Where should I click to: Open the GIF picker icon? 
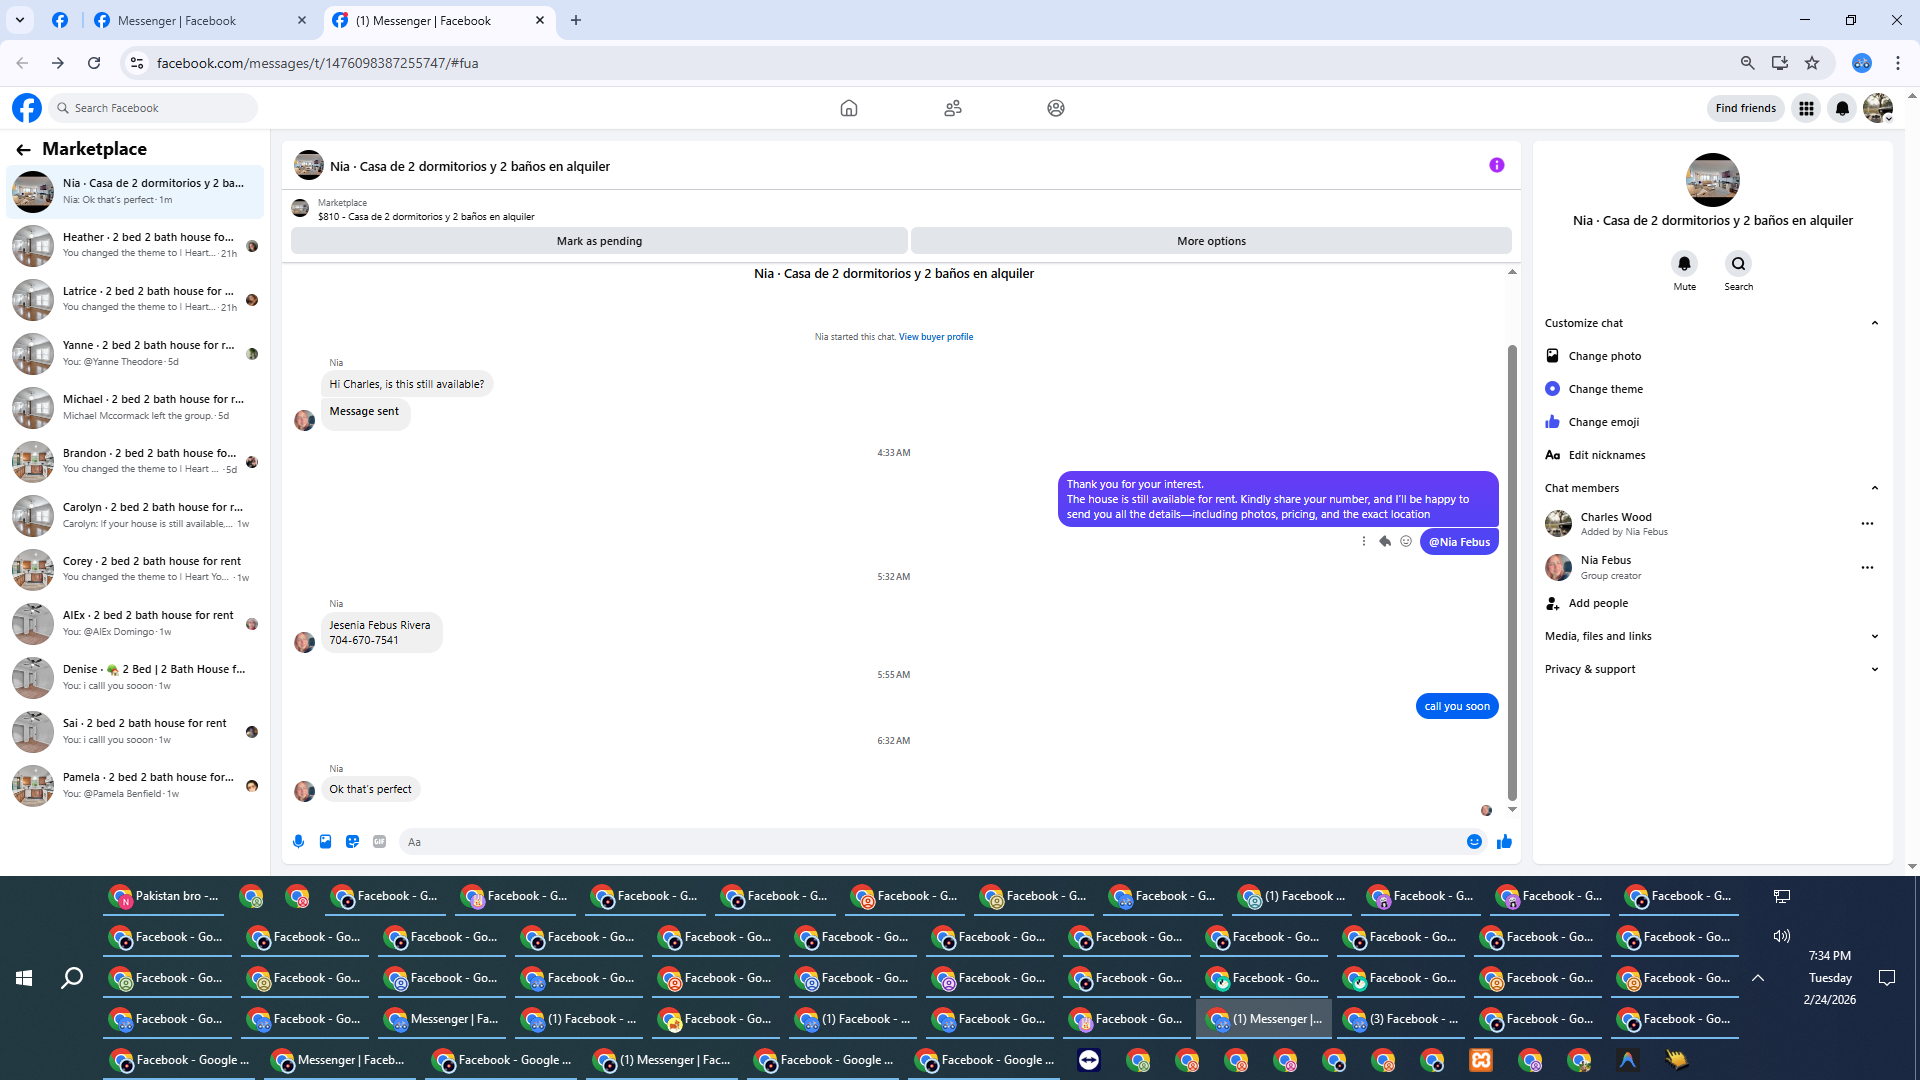(379, 842)
